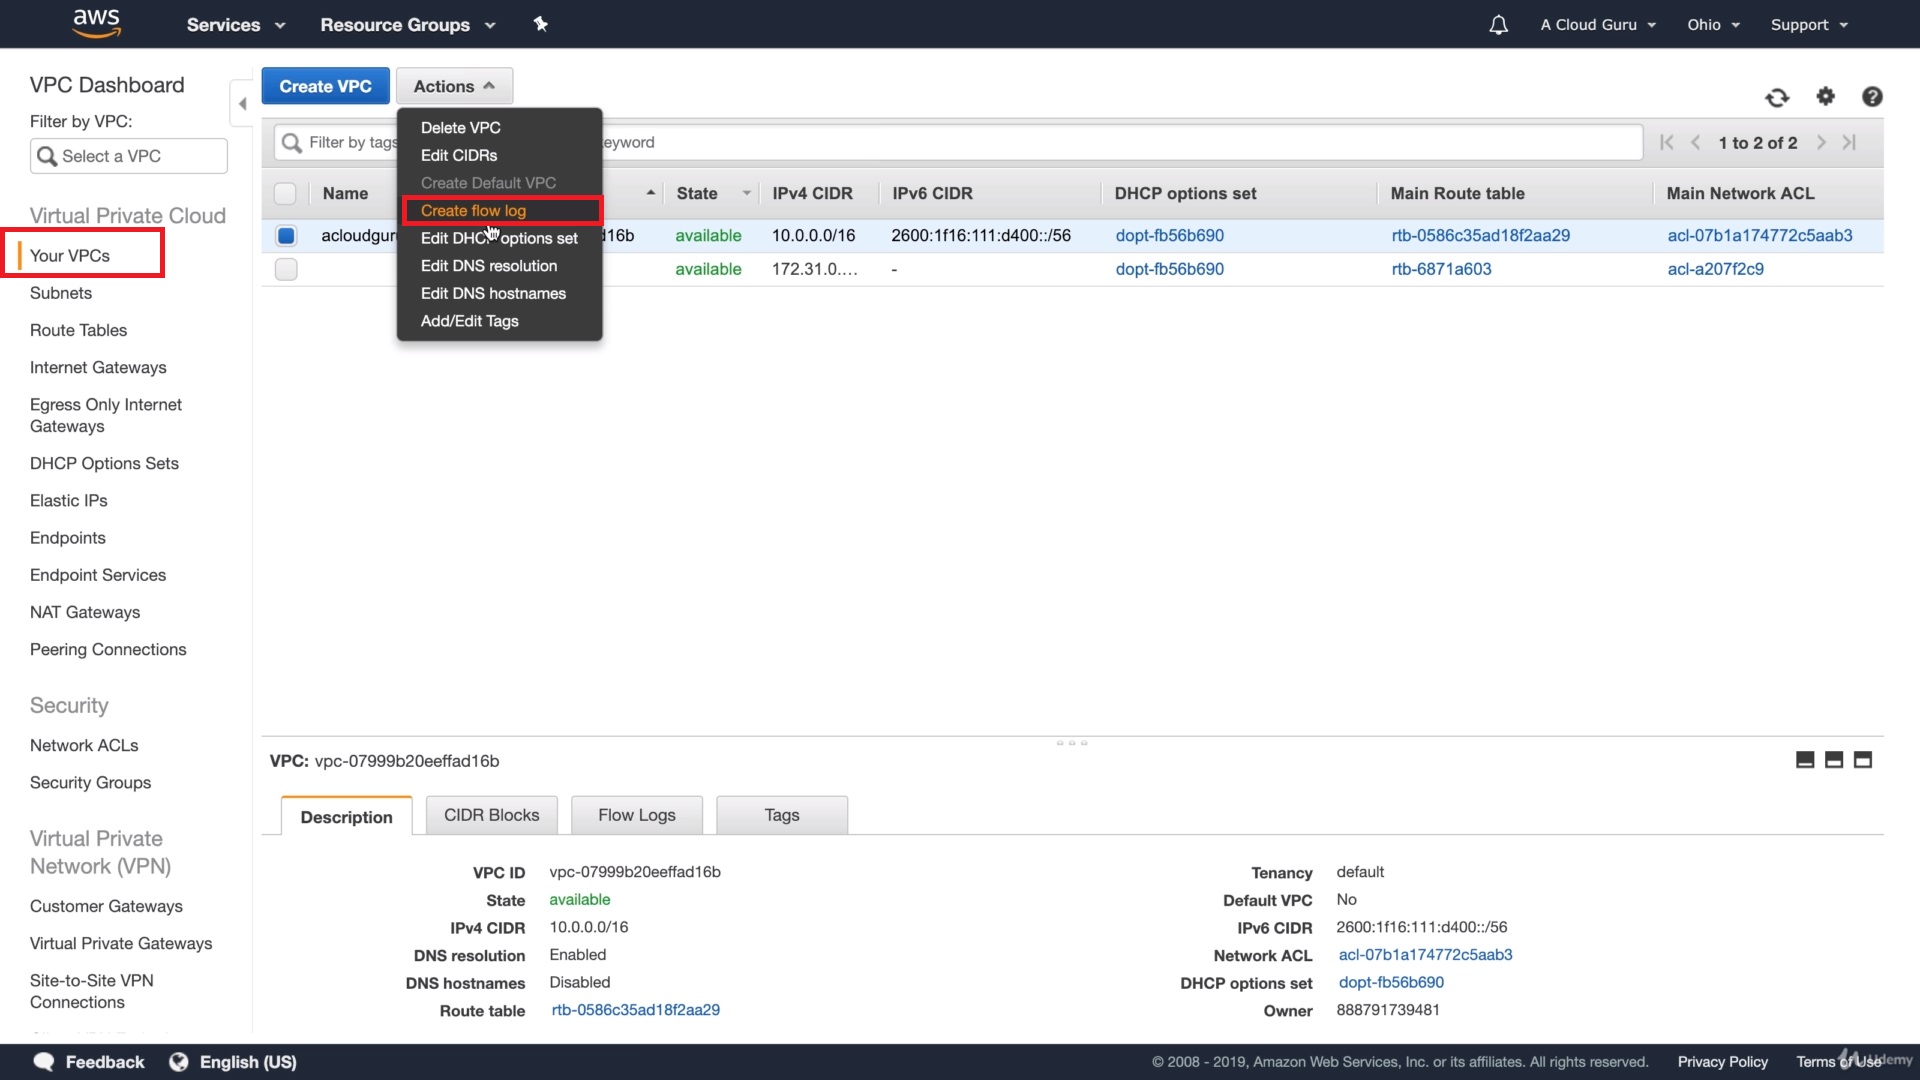The height and width of the screenshot is (1080, 1920).
Task: Toggle the select-all header checkbox
Action: click(285, 193)
